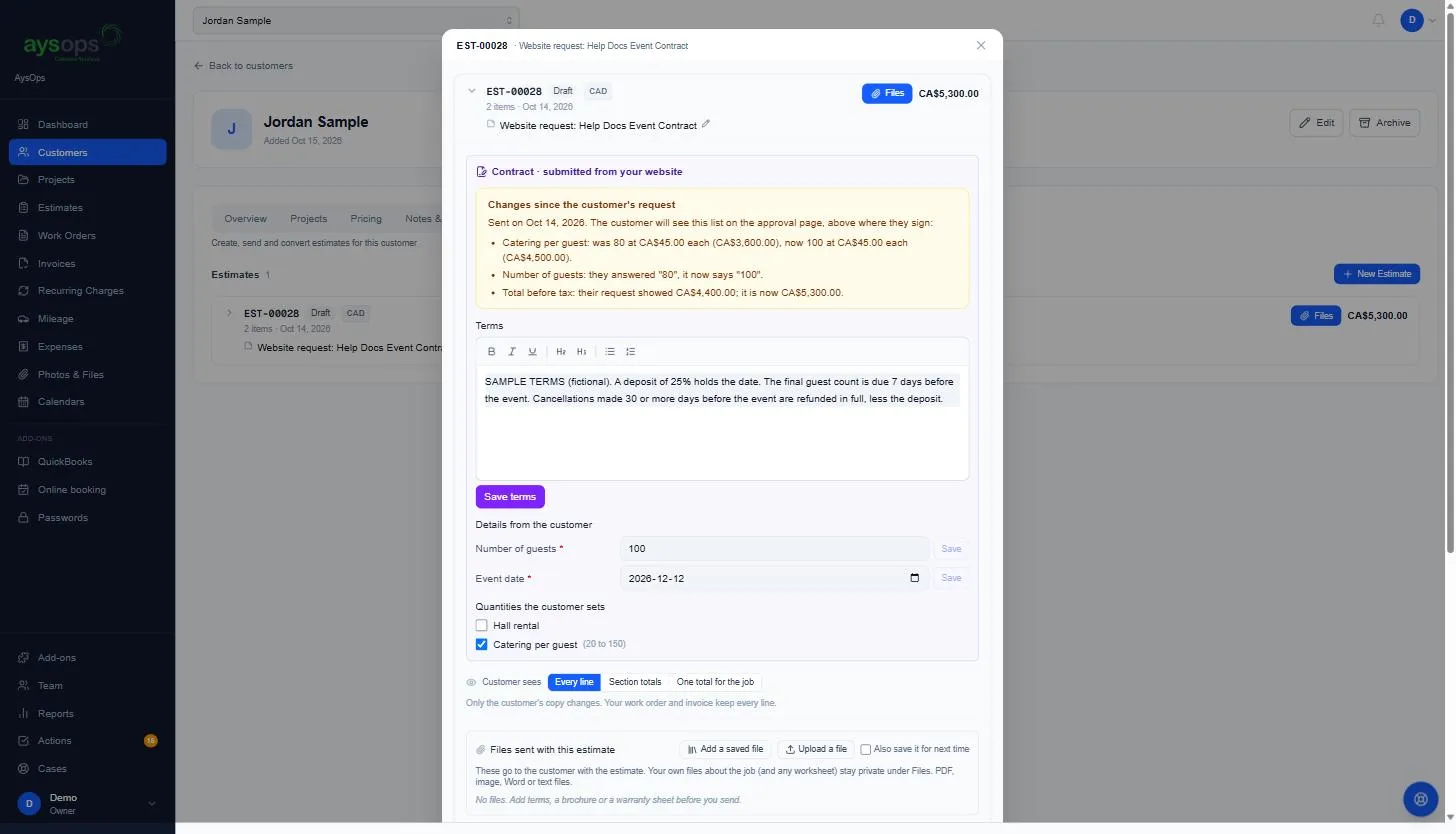The height and width of the screenshot is (834, 1456).
Task: Switch to Projects tab
Action: tap(308, 219)
